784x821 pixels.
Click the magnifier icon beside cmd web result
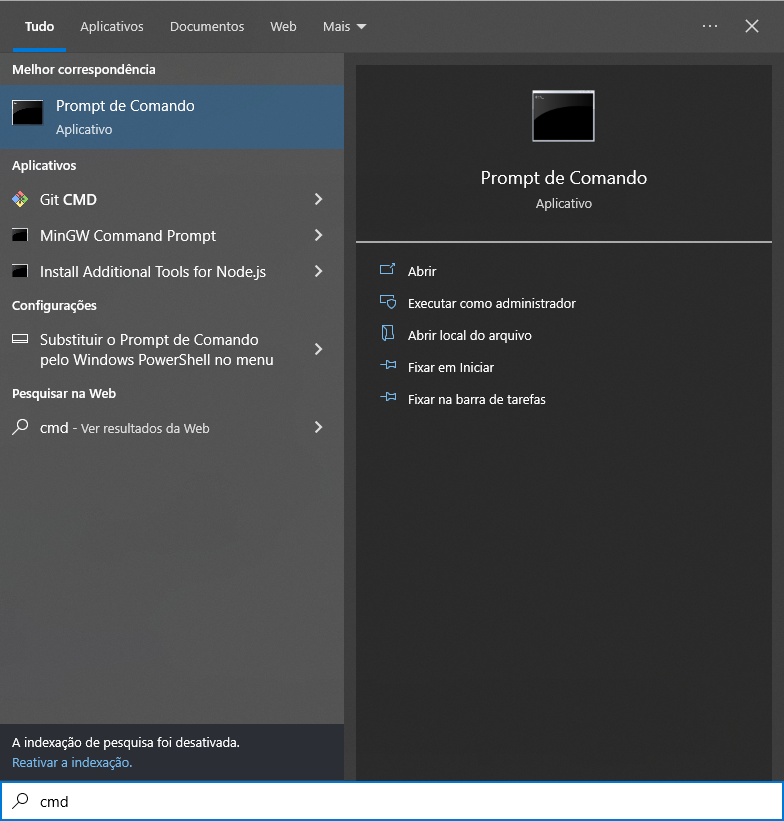tap(20, 427)
